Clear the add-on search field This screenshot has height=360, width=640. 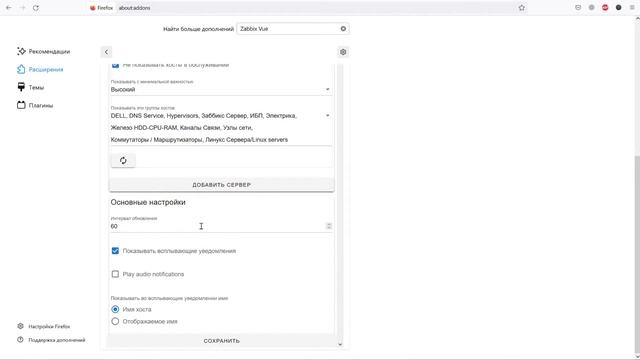tap(343, 29)
